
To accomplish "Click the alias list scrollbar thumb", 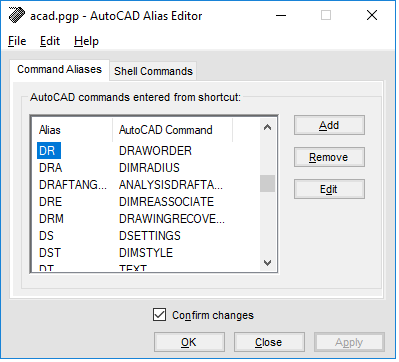I will [267, 183].
